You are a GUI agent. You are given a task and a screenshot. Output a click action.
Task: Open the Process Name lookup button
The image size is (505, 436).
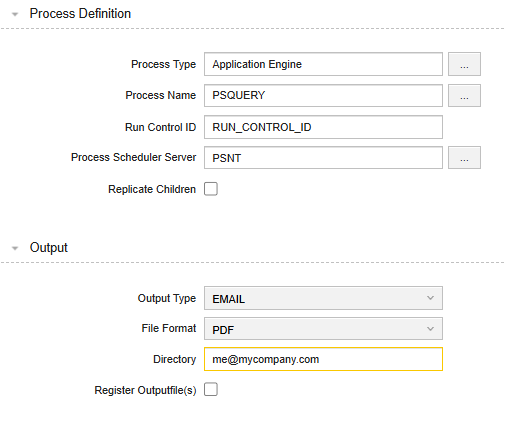coord(464,96)
